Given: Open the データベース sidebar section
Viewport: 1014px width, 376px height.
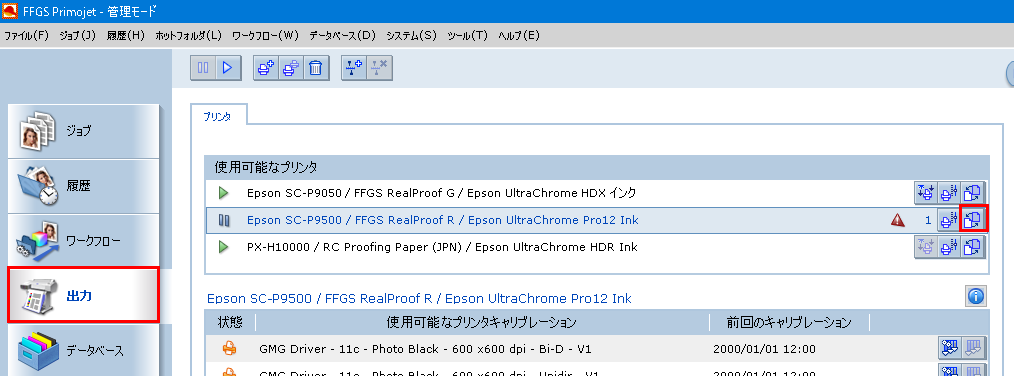Looking at the screenshot, I should (x=83, y=350).
